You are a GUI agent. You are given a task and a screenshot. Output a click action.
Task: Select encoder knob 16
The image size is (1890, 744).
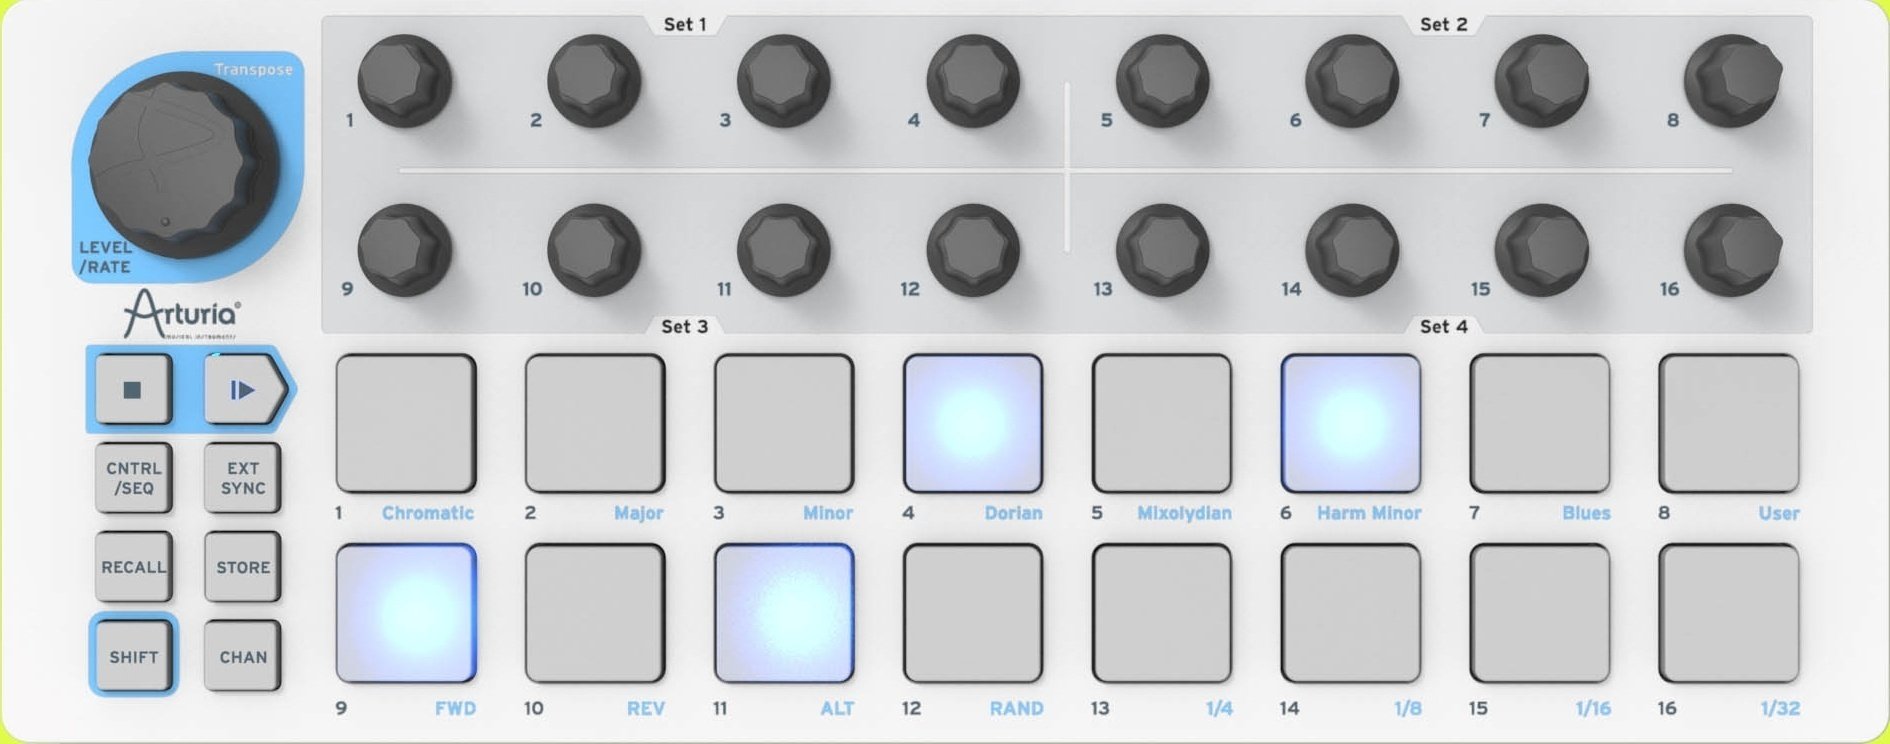(x=1732, y=250)
